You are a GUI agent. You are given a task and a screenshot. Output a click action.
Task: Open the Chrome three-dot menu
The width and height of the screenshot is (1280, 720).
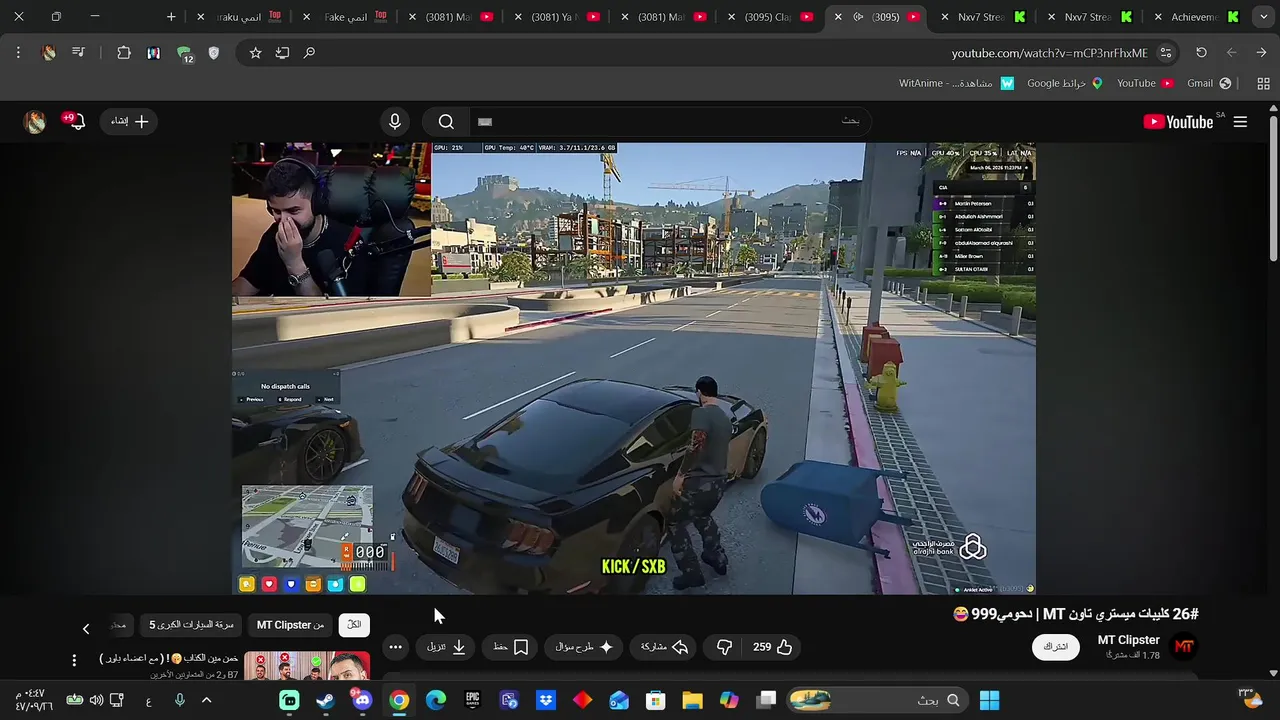(18, 53)
